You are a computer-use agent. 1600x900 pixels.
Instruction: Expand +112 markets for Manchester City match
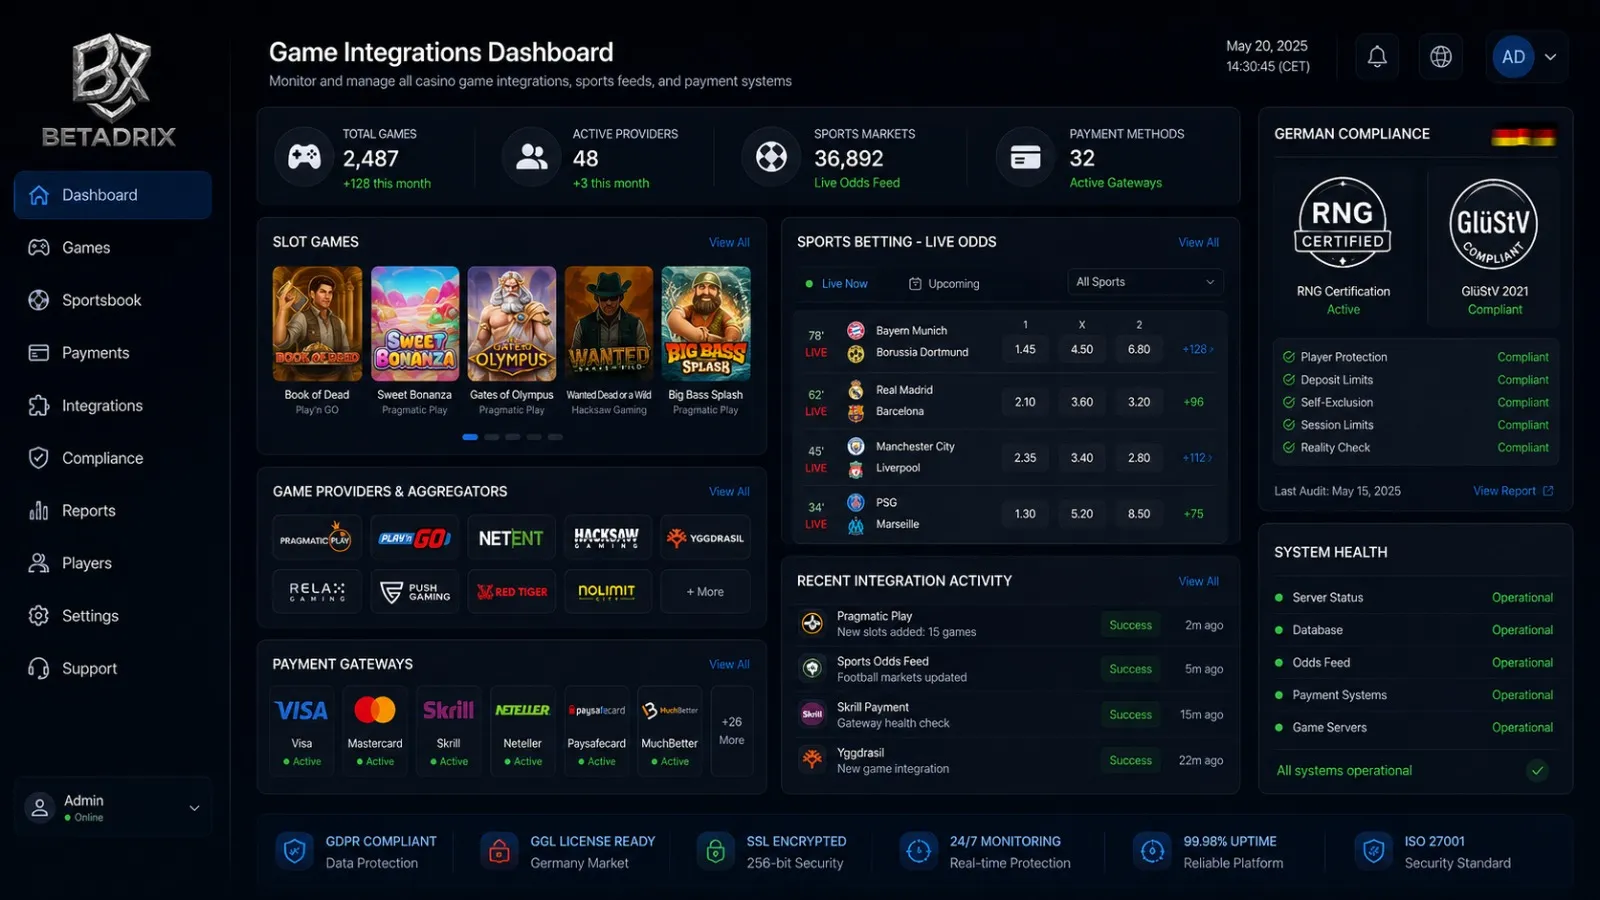click(x=1197, y=458)
